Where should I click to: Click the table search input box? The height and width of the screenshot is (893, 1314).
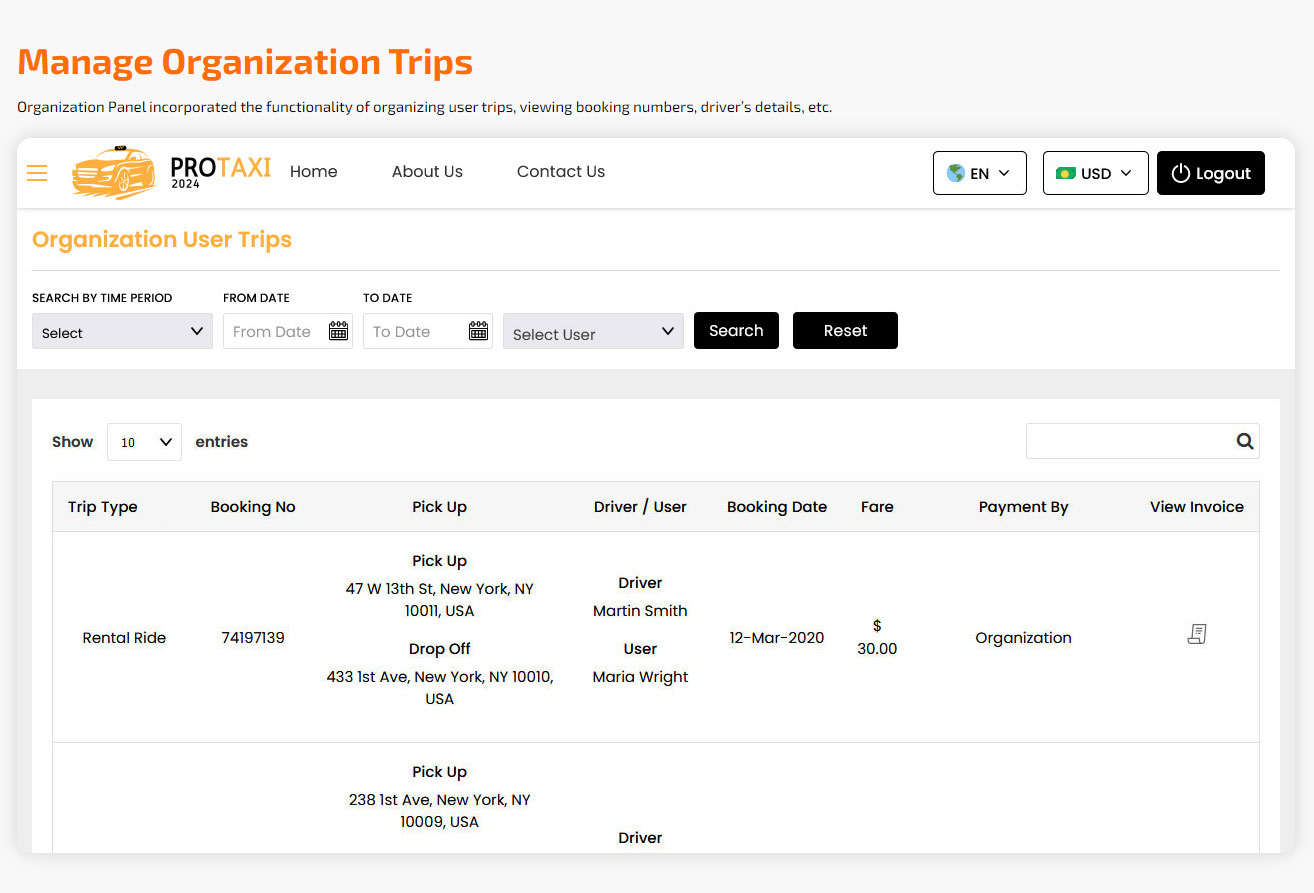point(1142,441)
